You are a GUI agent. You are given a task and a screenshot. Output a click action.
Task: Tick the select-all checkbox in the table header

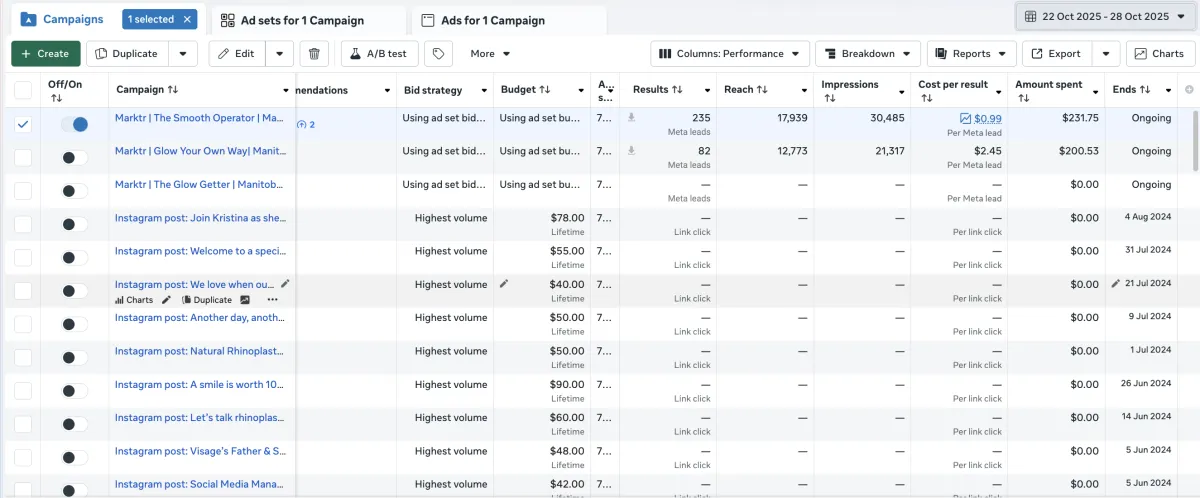(23, 91)
